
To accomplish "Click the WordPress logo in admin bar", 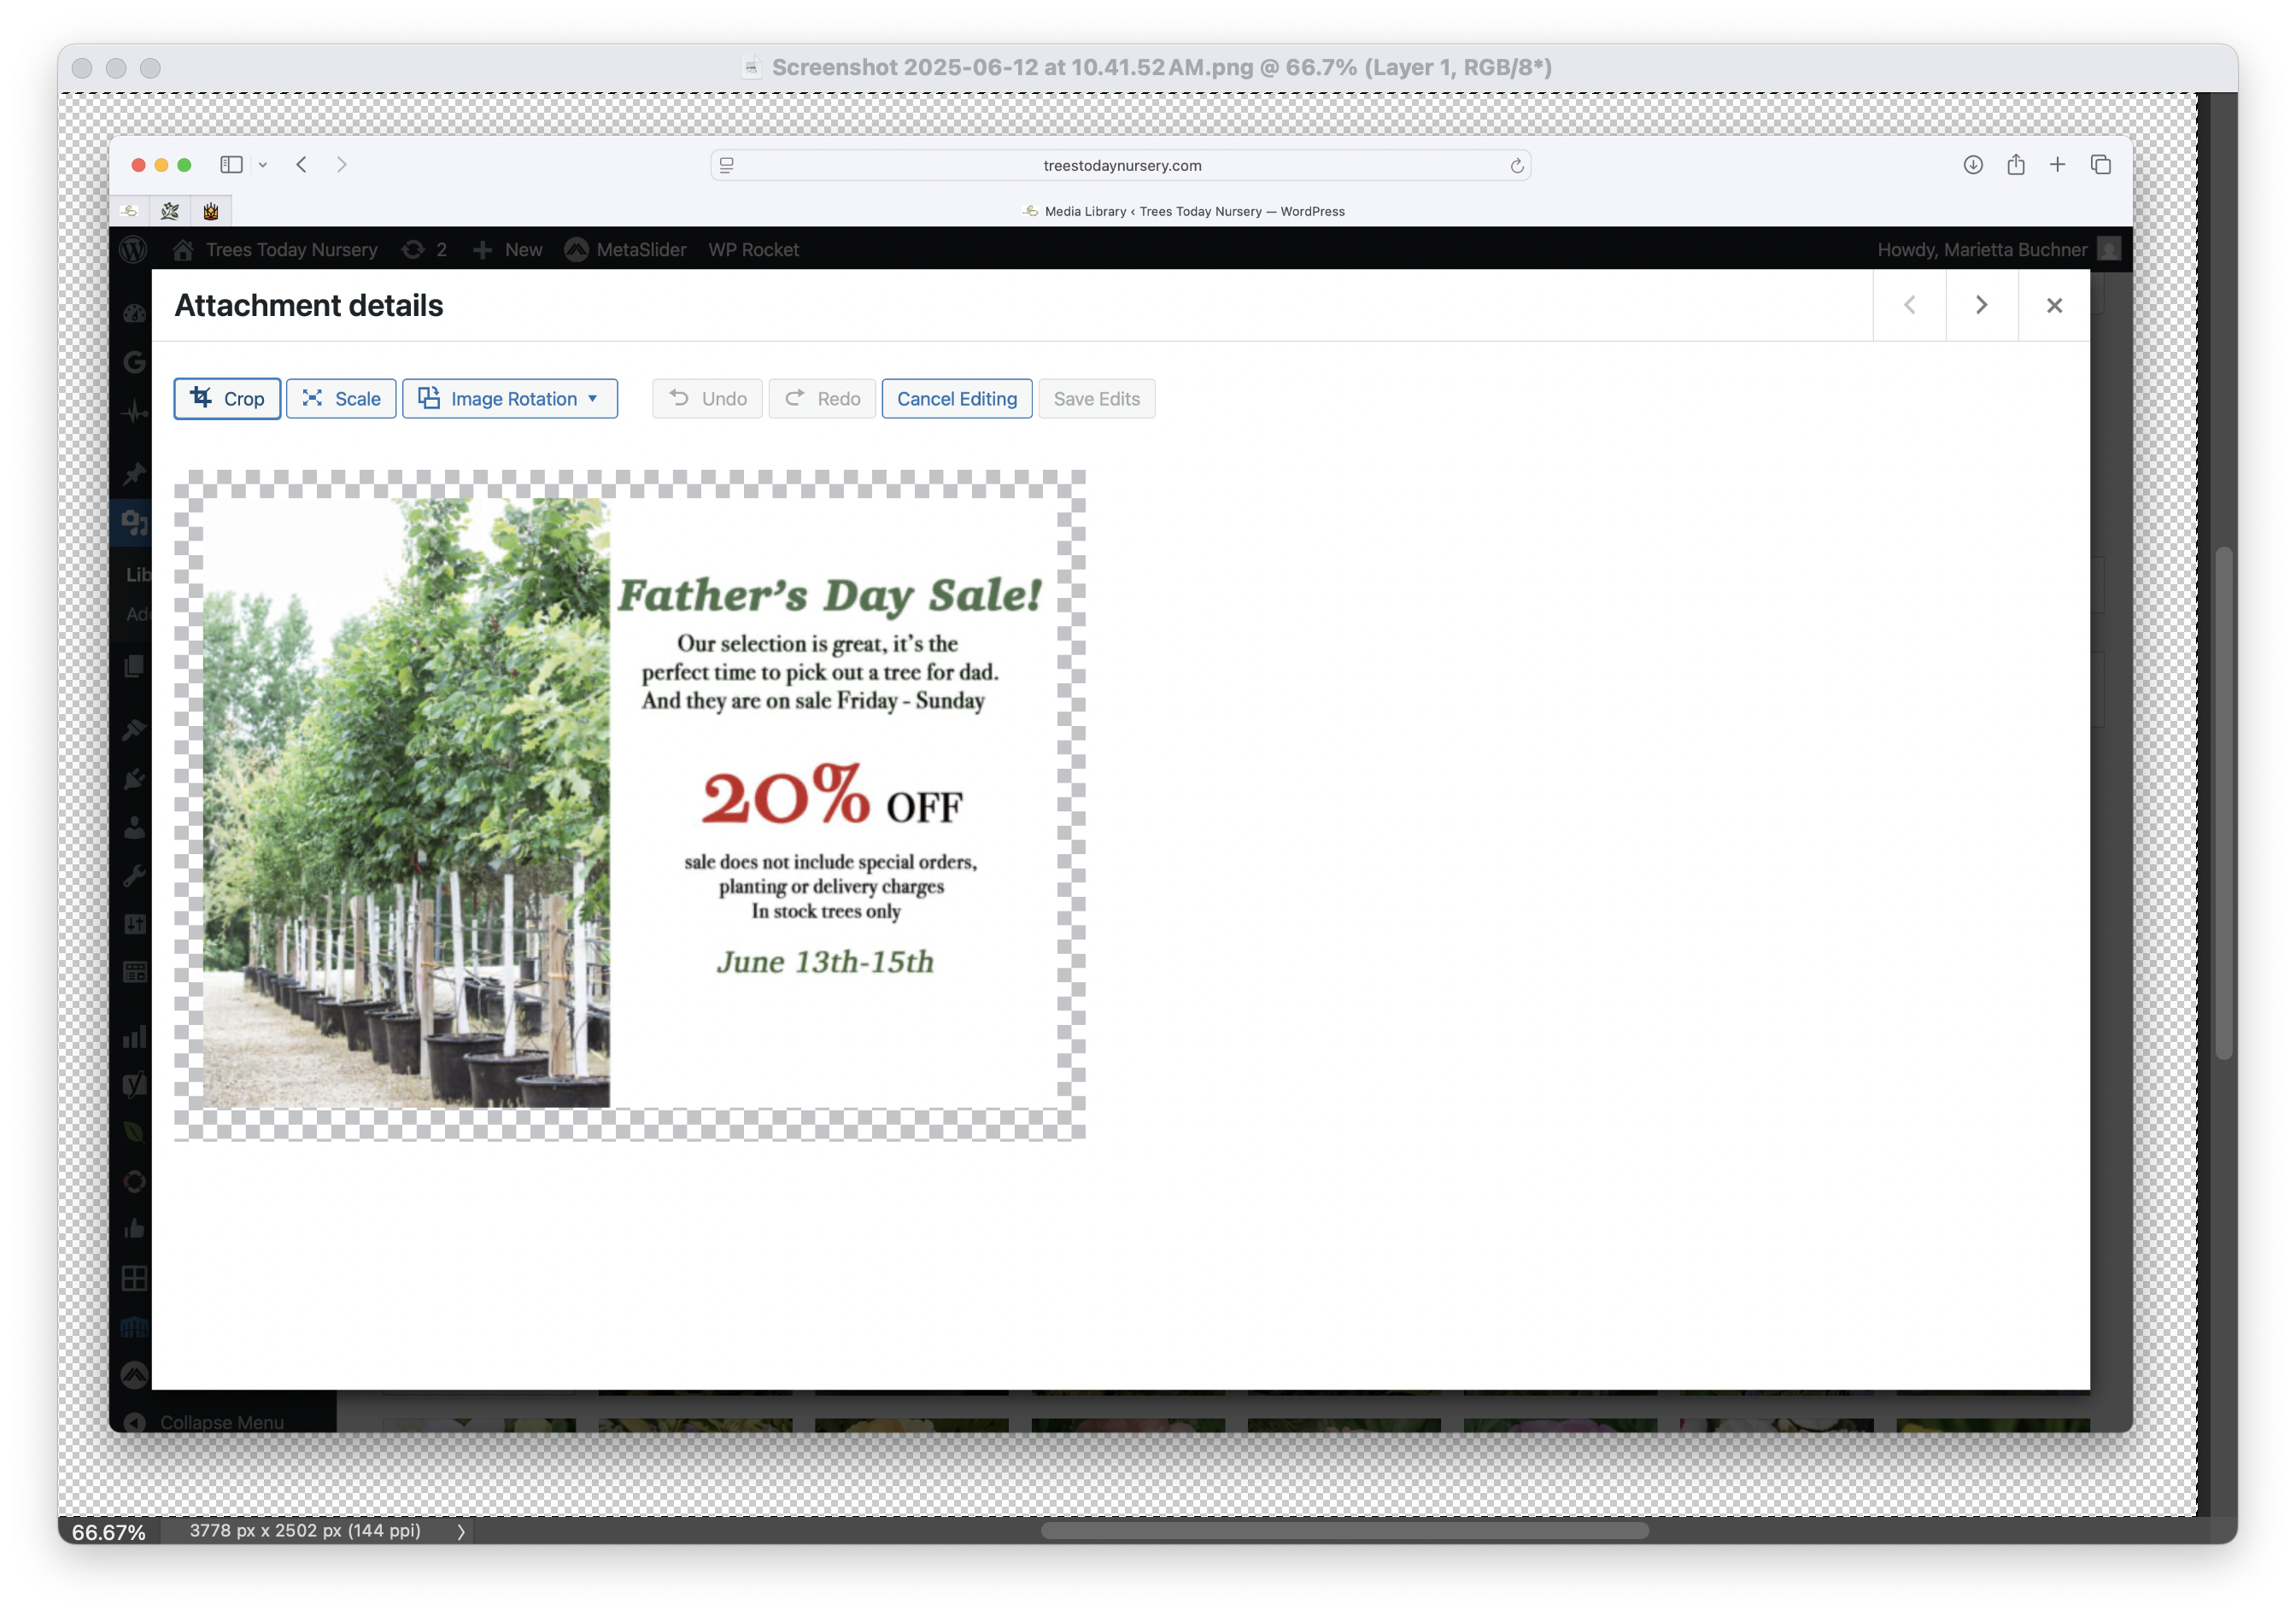I will 133,249.
